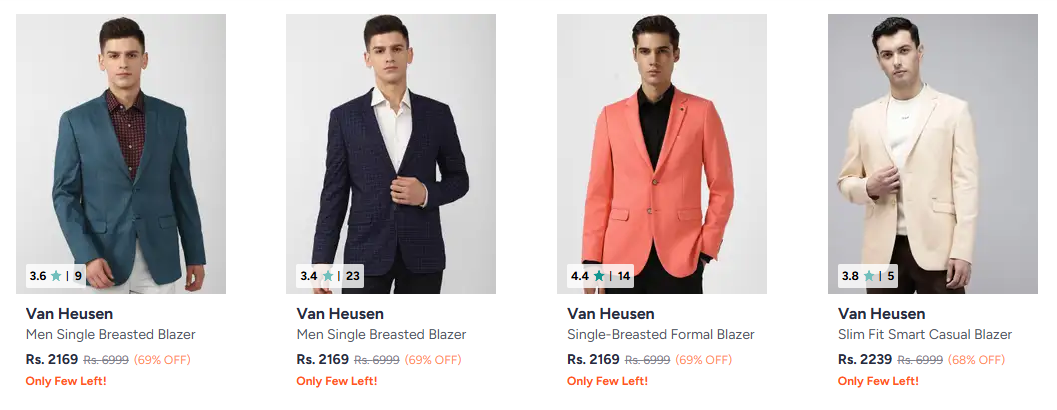The height and width of the screenshot is (410, 1057).
Task: Open the teal green blazer product image
Action: [x=121, y=150]
